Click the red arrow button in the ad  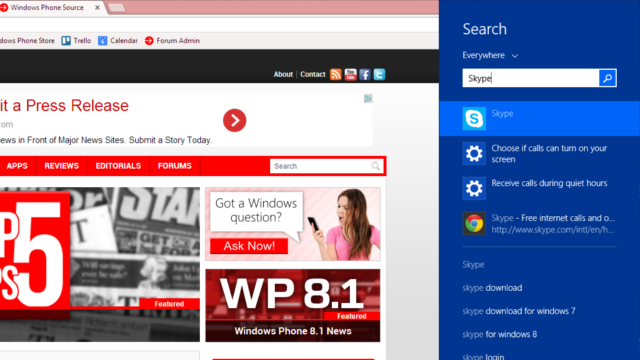235,120
